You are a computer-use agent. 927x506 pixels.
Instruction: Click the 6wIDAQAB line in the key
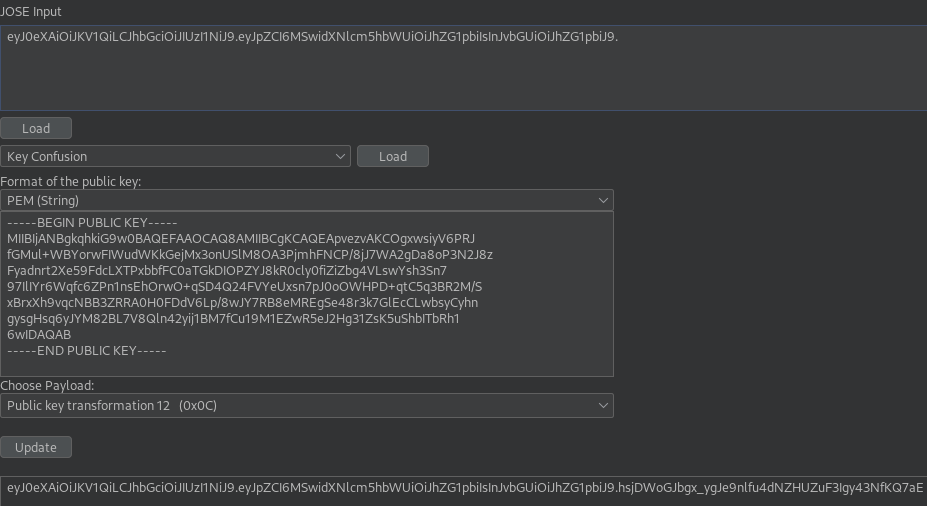click(39, 335)
